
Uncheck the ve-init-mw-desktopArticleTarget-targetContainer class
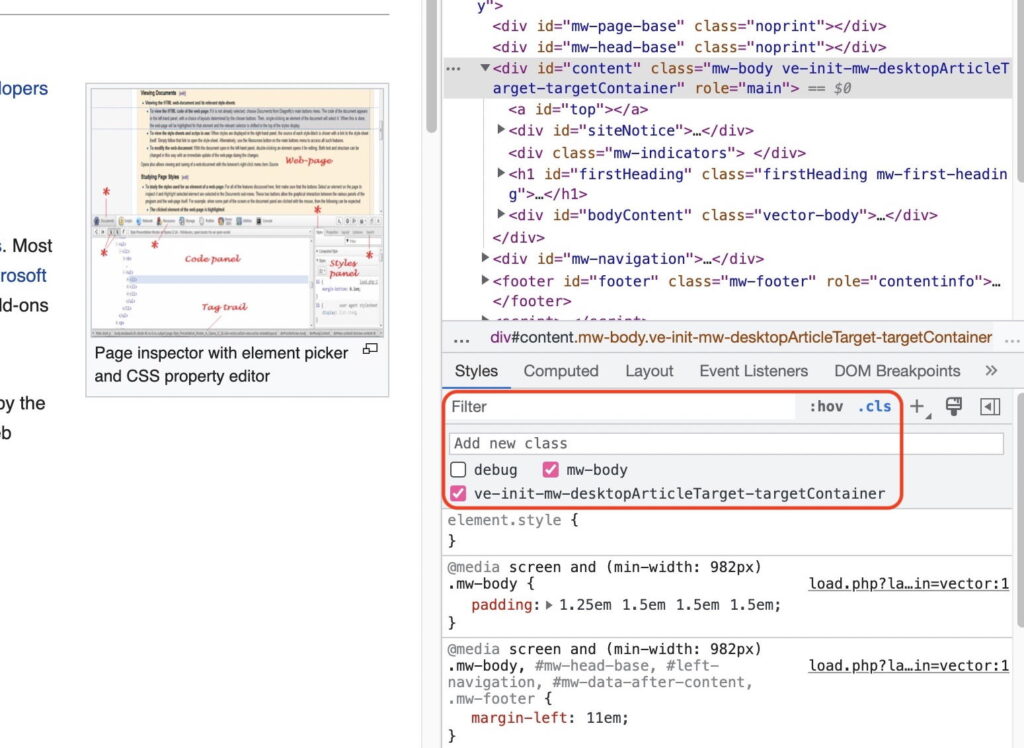[x=458, y=494]
